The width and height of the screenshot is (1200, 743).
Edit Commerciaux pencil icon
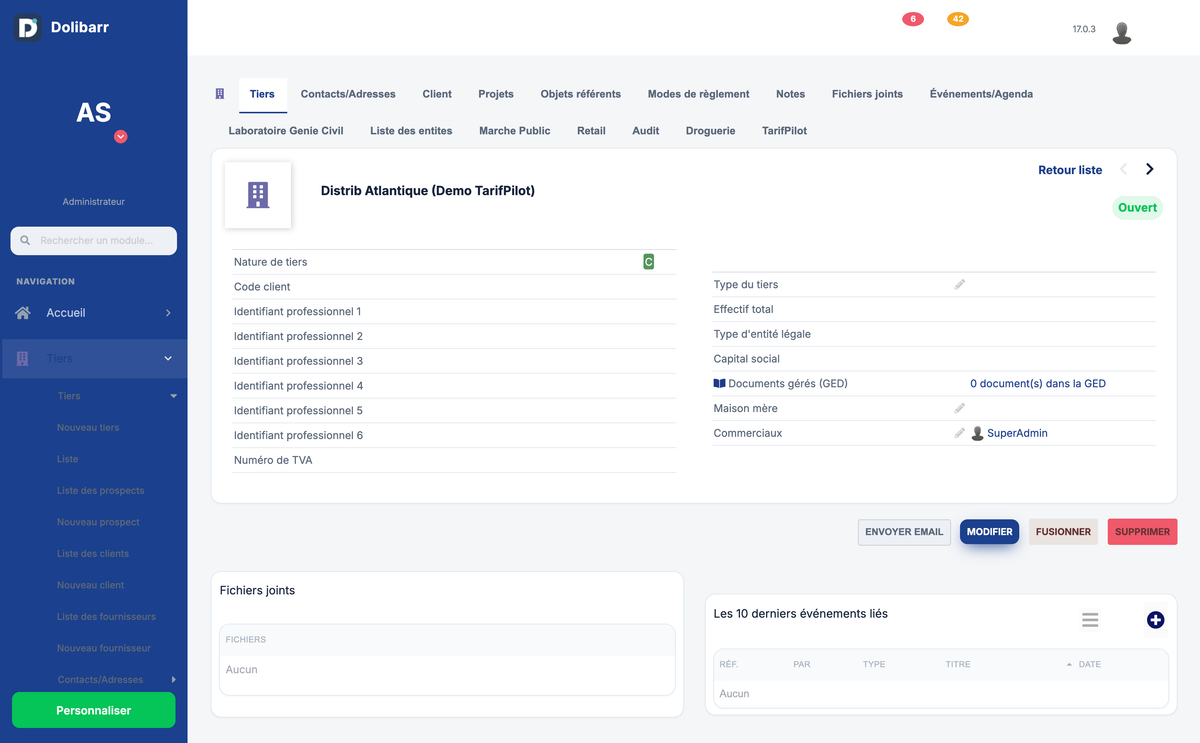pyautogui.click(x=960, y=433)
